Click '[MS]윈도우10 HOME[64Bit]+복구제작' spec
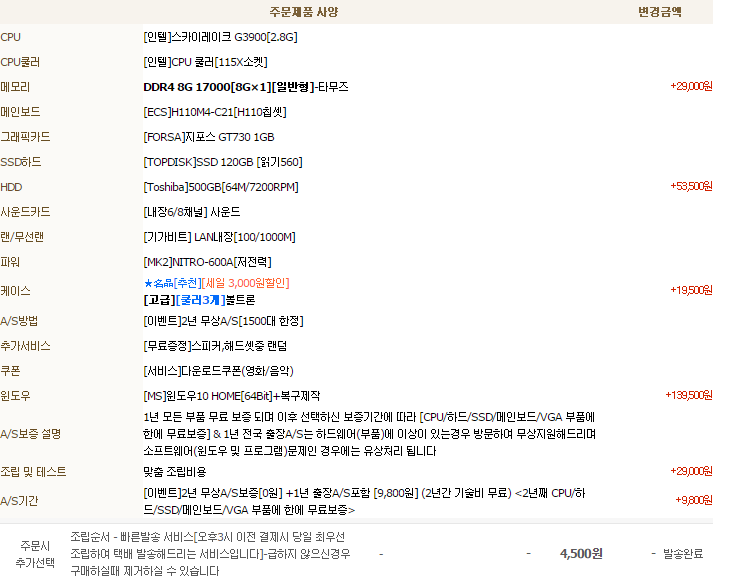Viewport: 729px width, 581px height. (232, 396)
